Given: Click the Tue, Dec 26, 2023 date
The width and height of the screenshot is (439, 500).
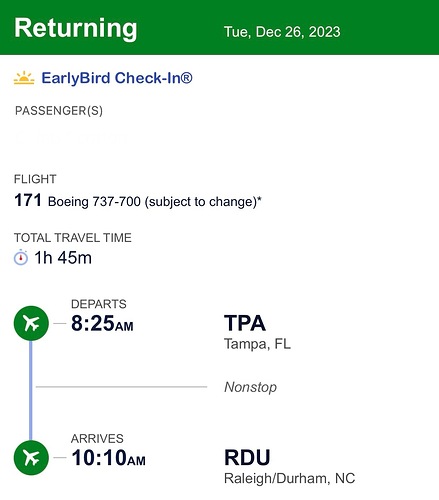Looking at the screenshot, I should (282, 32).
